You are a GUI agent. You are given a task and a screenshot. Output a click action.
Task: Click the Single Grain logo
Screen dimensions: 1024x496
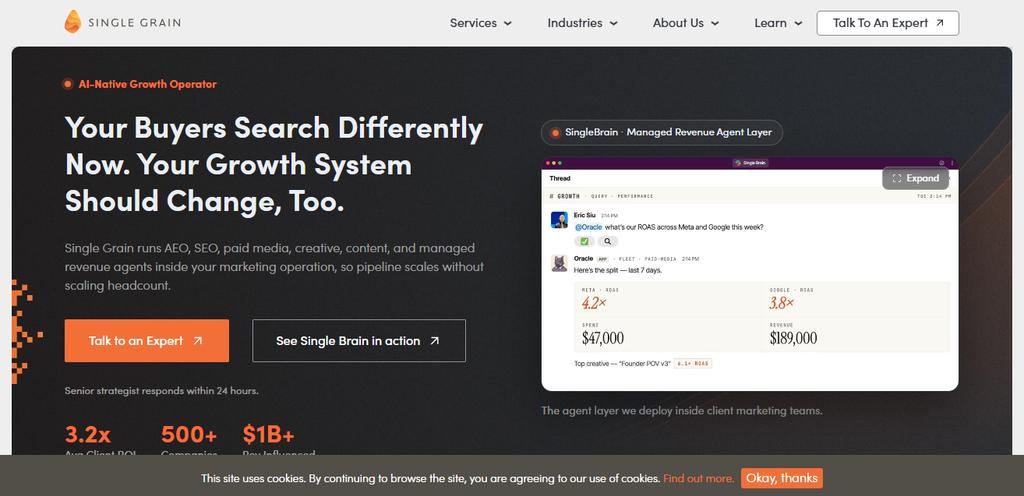pos(122,22)
